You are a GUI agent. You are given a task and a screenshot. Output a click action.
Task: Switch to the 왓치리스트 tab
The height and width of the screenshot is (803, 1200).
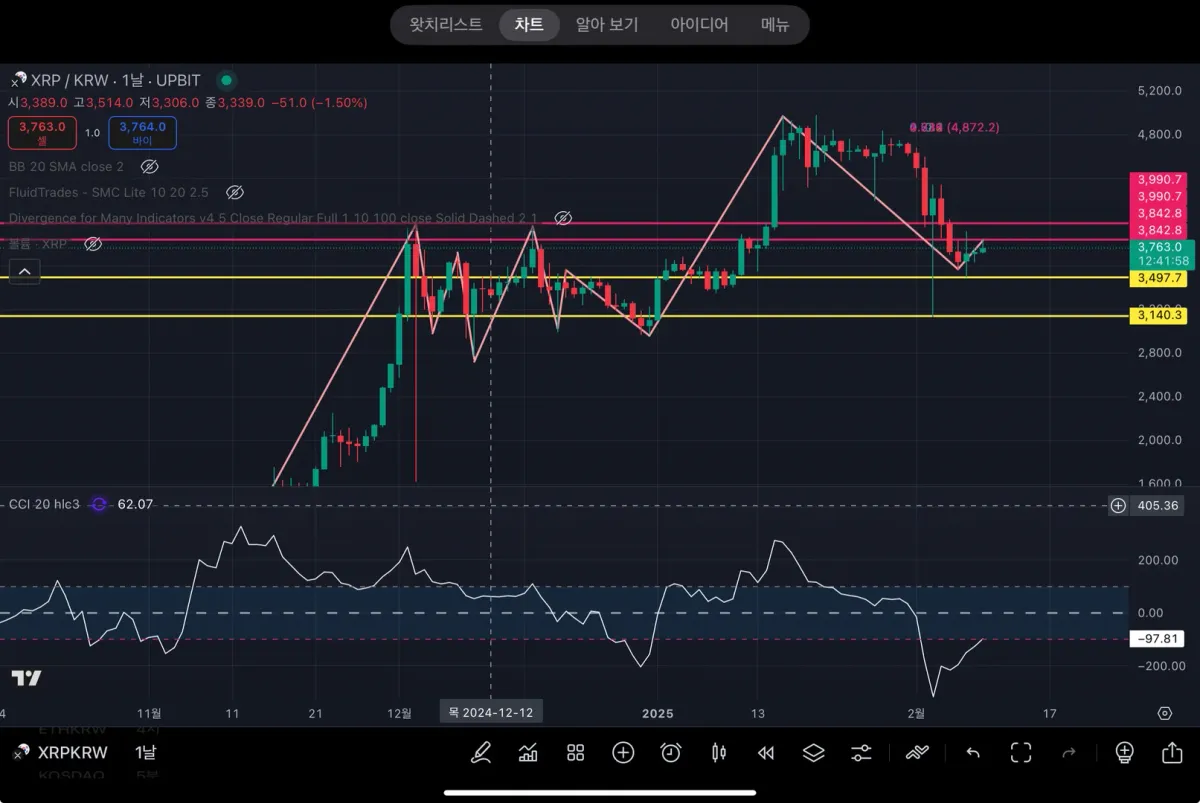(446, 25)
